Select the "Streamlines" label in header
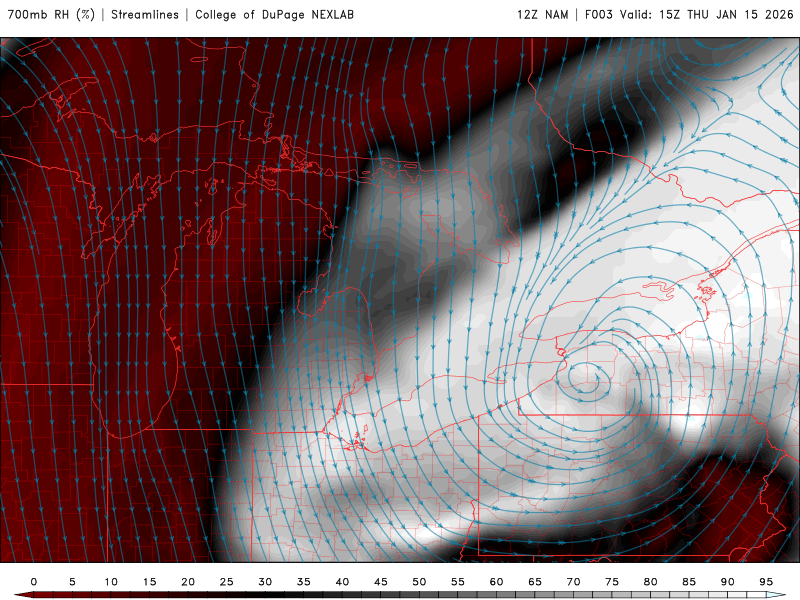 145,14
